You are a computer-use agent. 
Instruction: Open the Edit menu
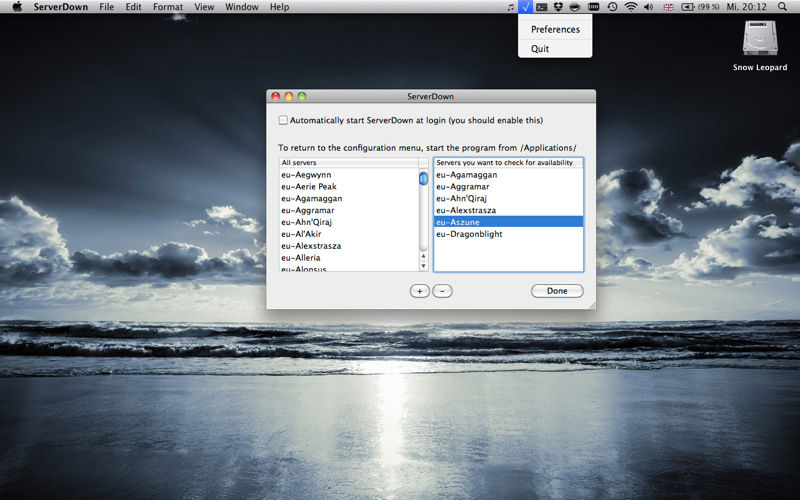pyautogui.click(x=133, y=7)
